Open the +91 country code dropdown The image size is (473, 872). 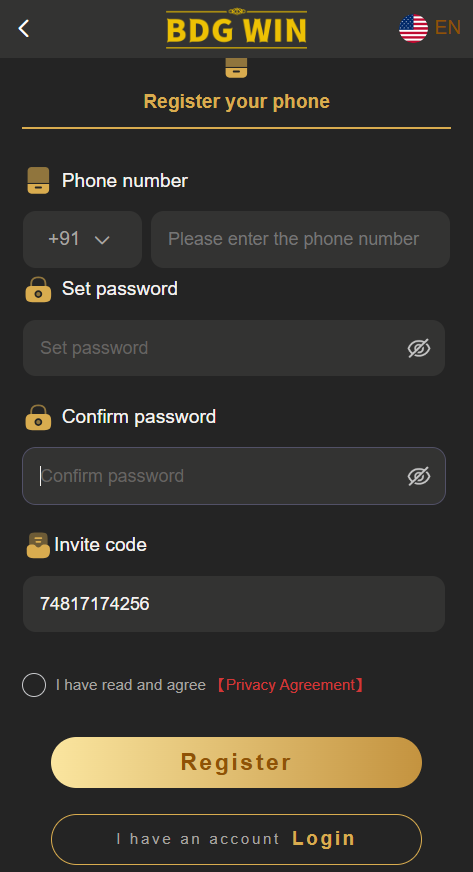[x=82, y=239]
